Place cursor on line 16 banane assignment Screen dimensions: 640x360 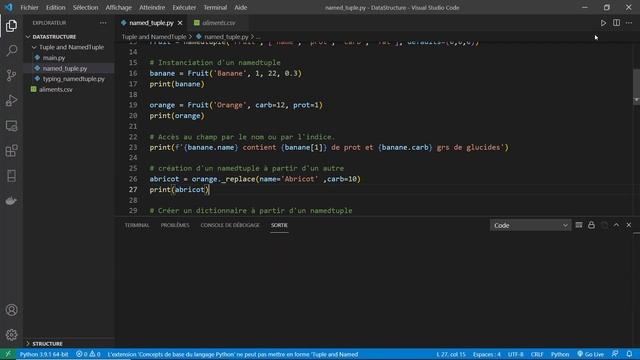(x=225, y=73)
